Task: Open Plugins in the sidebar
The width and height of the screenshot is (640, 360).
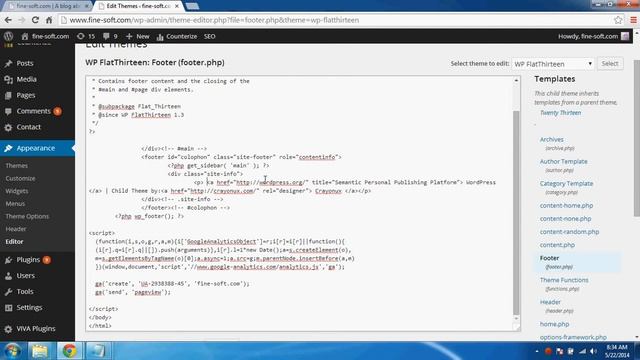Action: 28,260
